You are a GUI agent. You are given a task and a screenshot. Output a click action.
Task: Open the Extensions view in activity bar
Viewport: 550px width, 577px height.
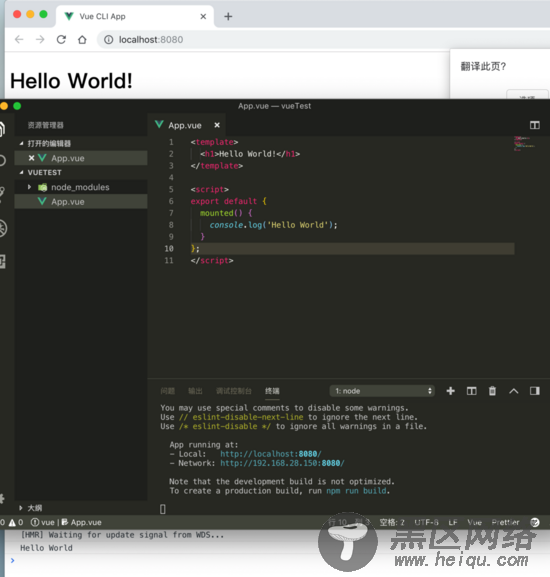pyautogui.click(x=3, y=261)
